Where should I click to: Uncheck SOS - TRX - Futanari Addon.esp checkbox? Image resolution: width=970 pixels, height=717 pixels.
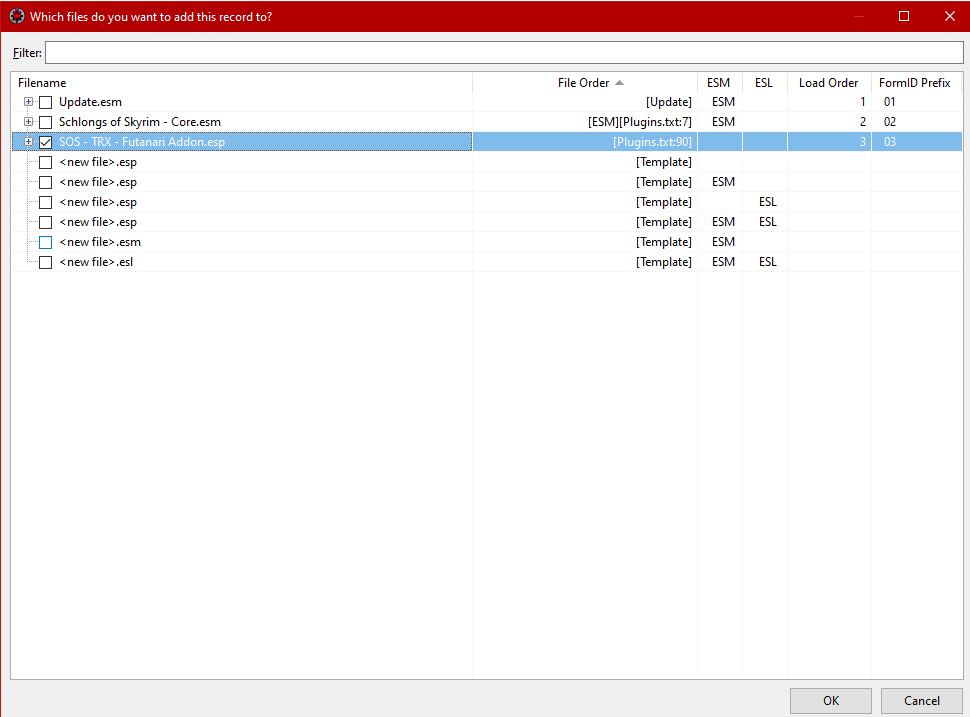pos(45,142)
